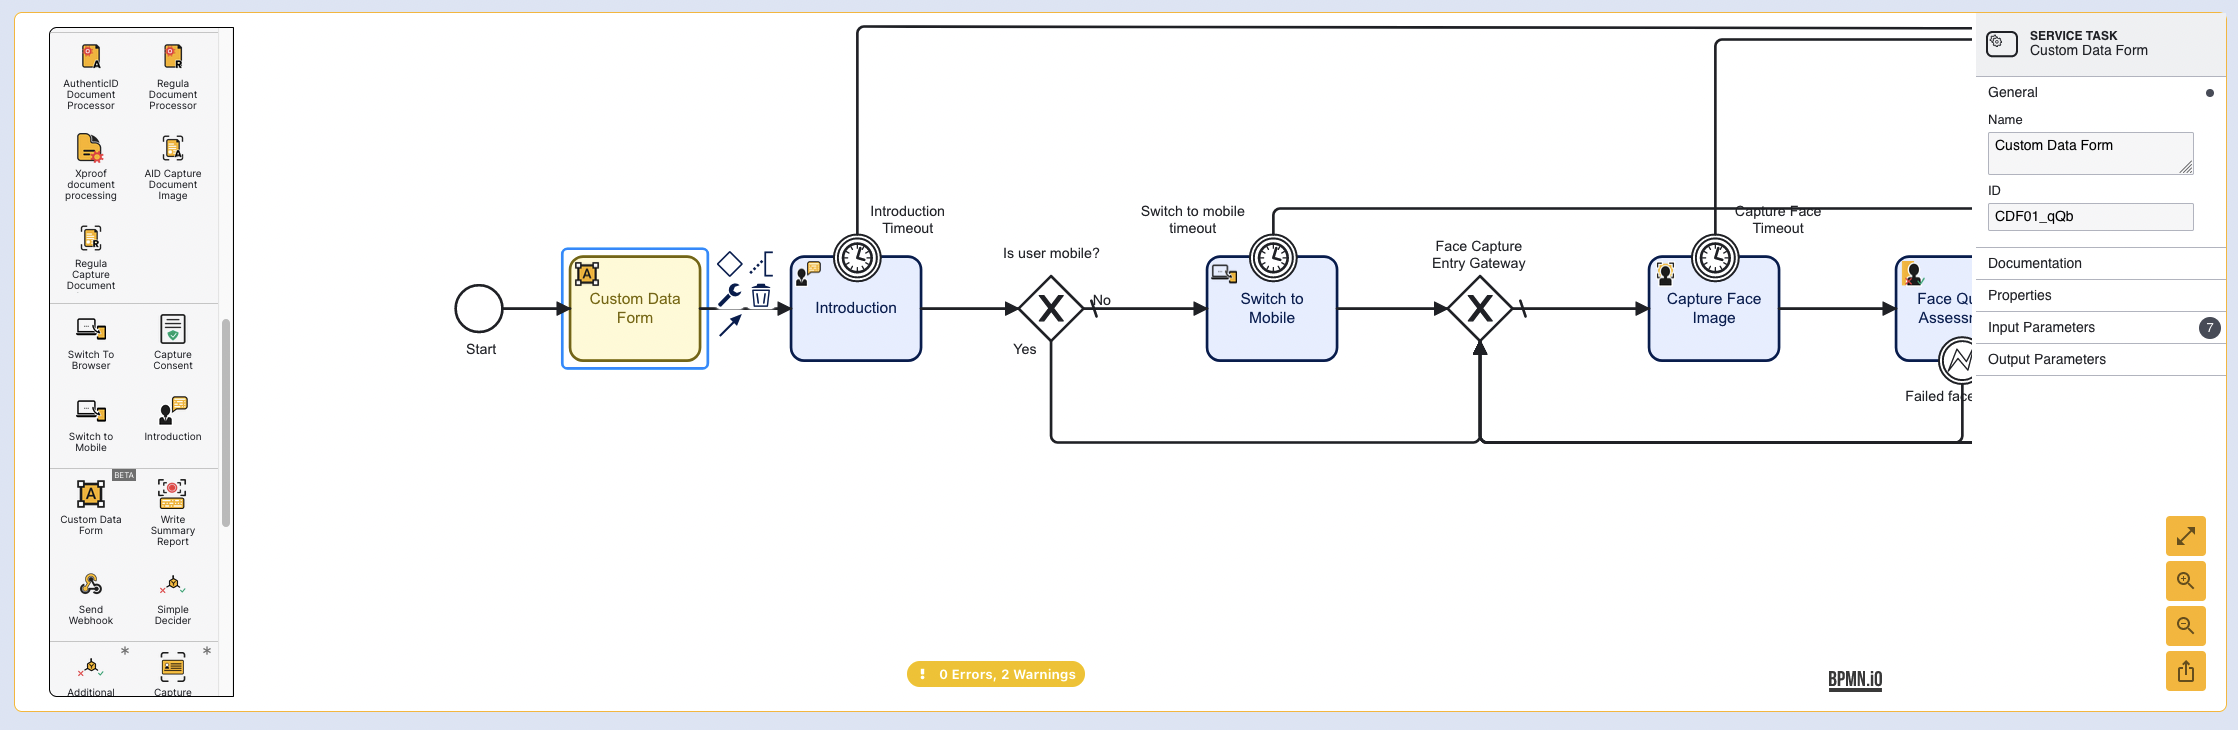Screen dimensions: 2238x730
Task: Click the 'No' flow label
Action: pyautogui.click(x=1102, y=300)
